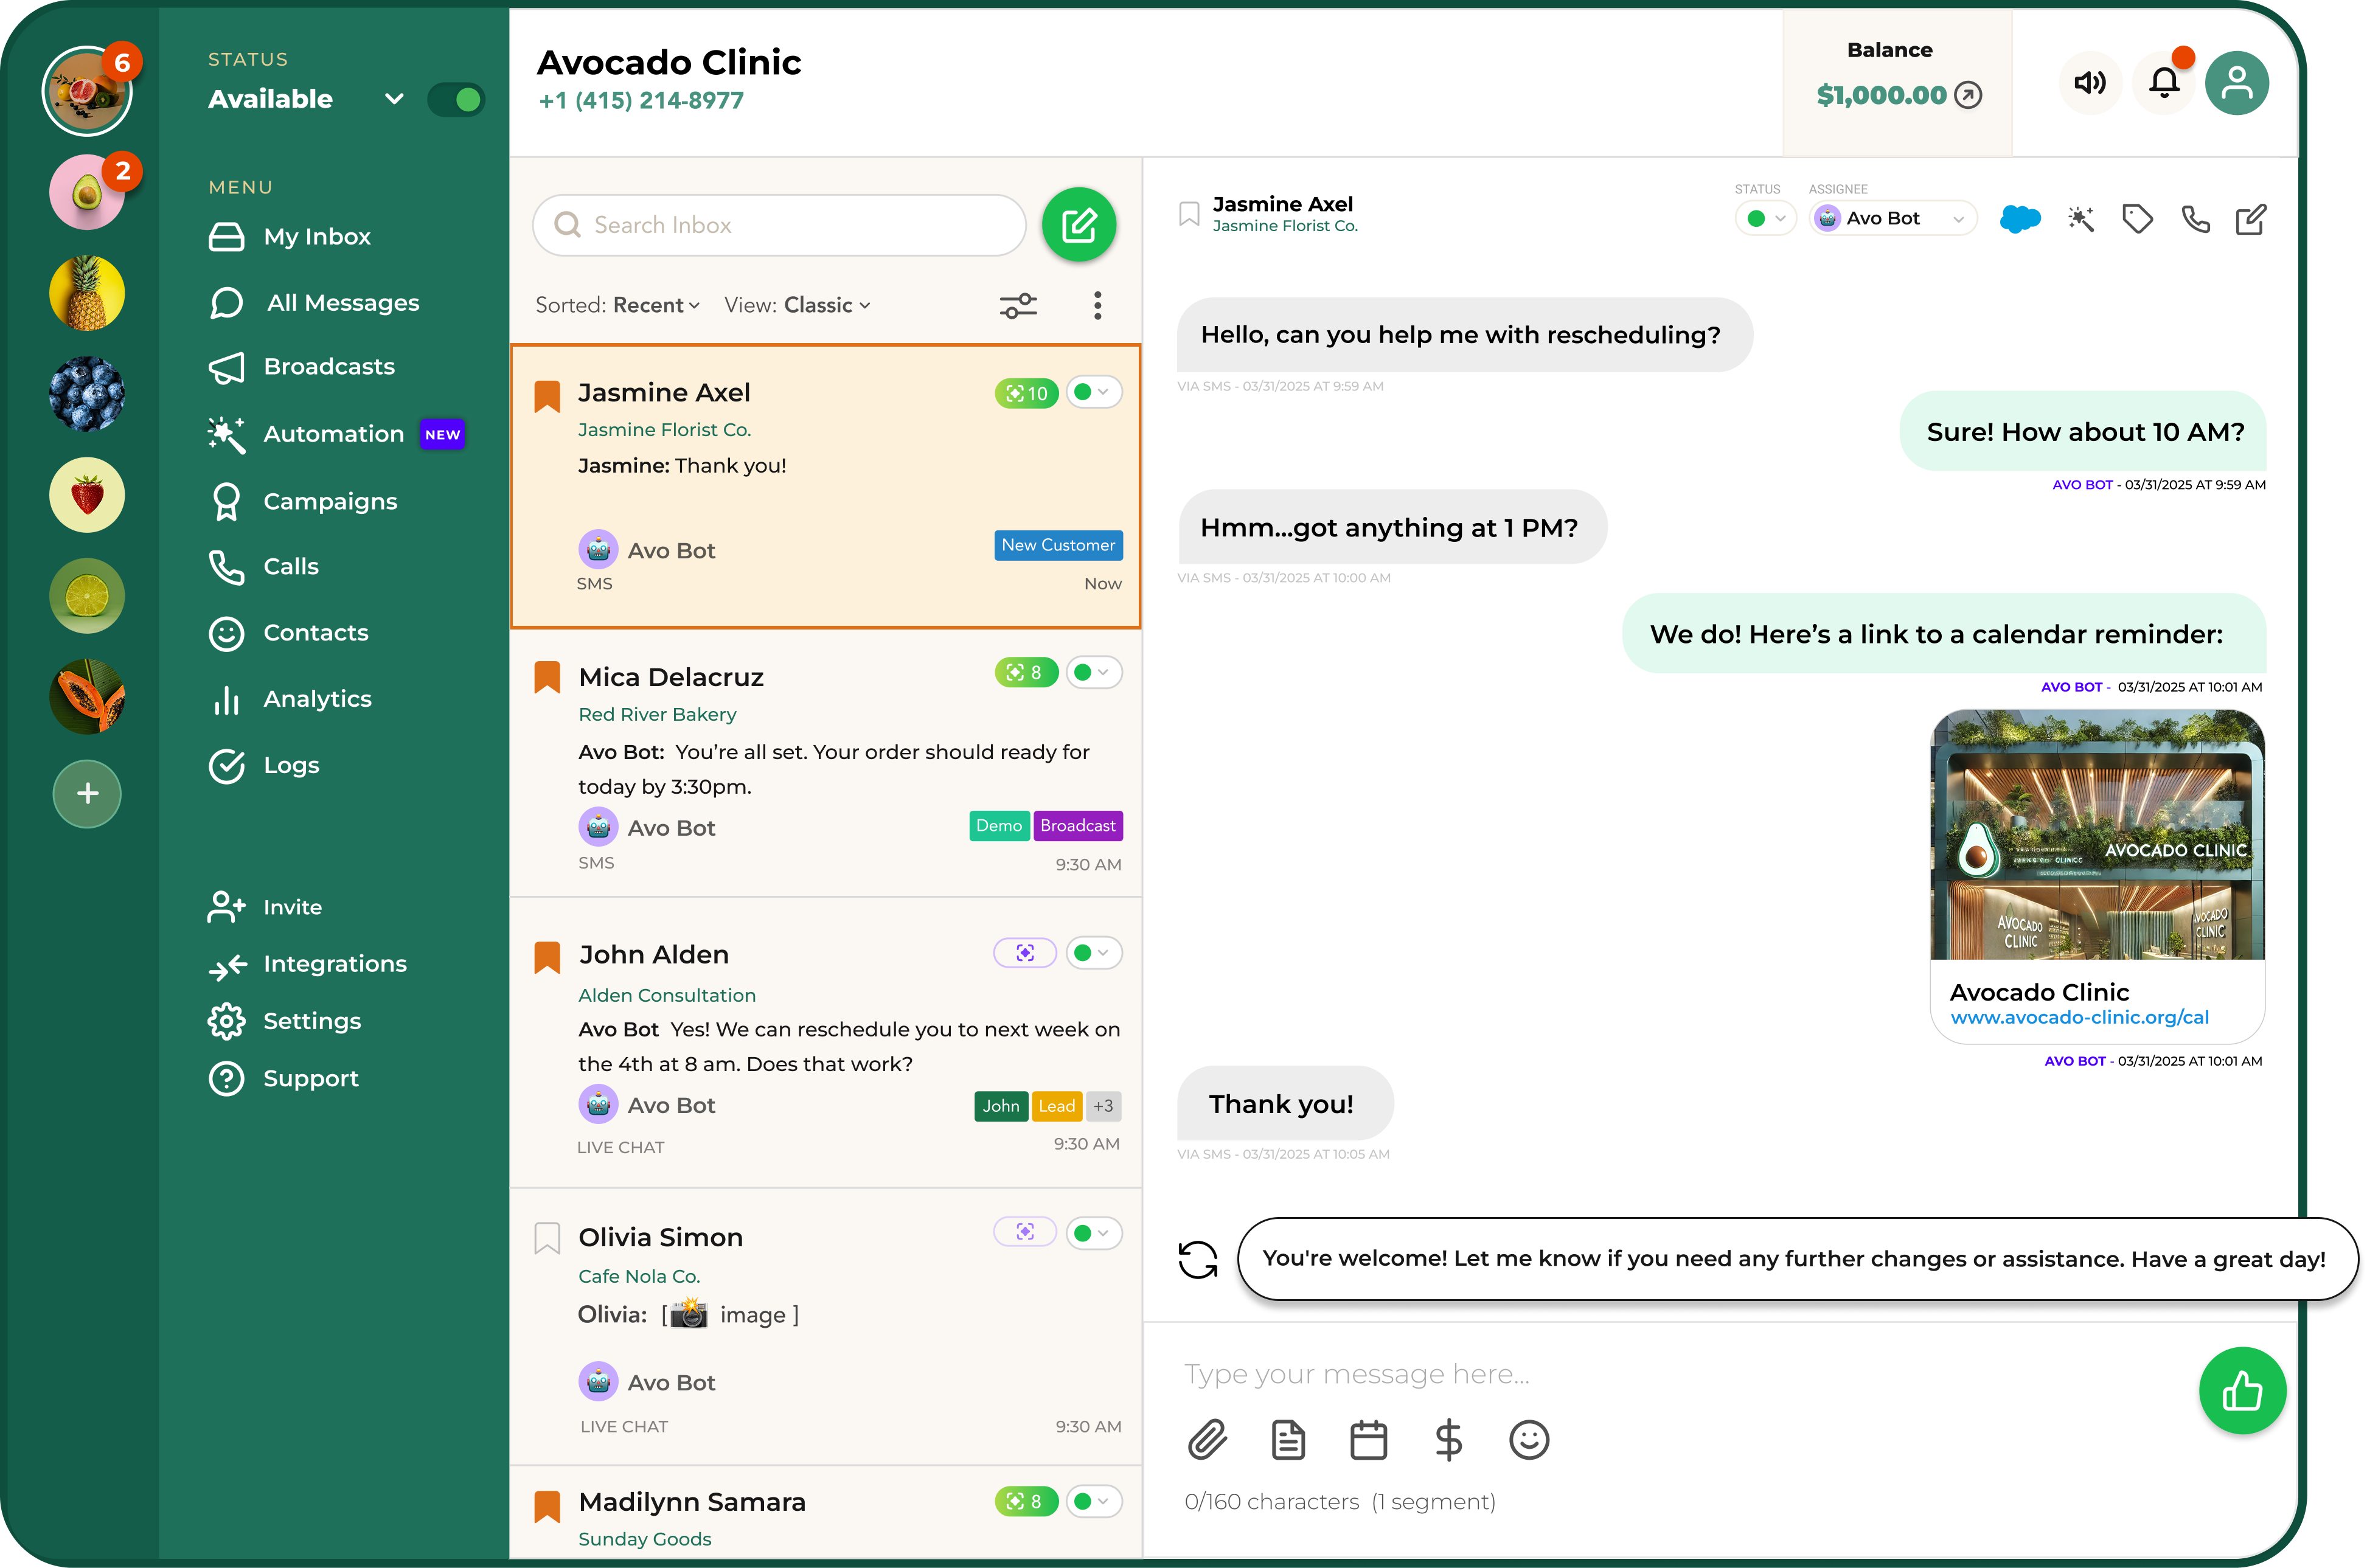Viewport: 2367px width, 1568px height.
Task: Toggle the Available status switch
Action: tap(456, 99)
